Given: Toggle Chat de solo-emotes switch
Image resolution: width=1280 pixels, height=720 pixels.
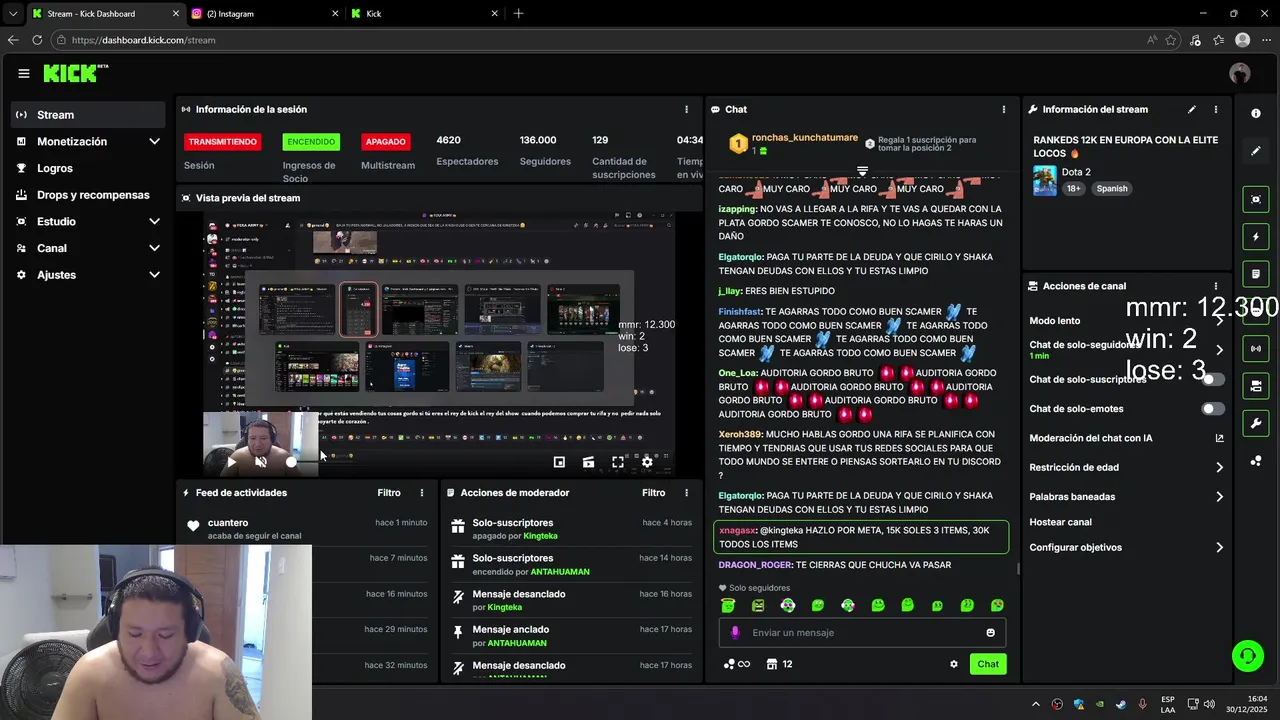Looking at the screenshot, I should tap(1212, 409).
